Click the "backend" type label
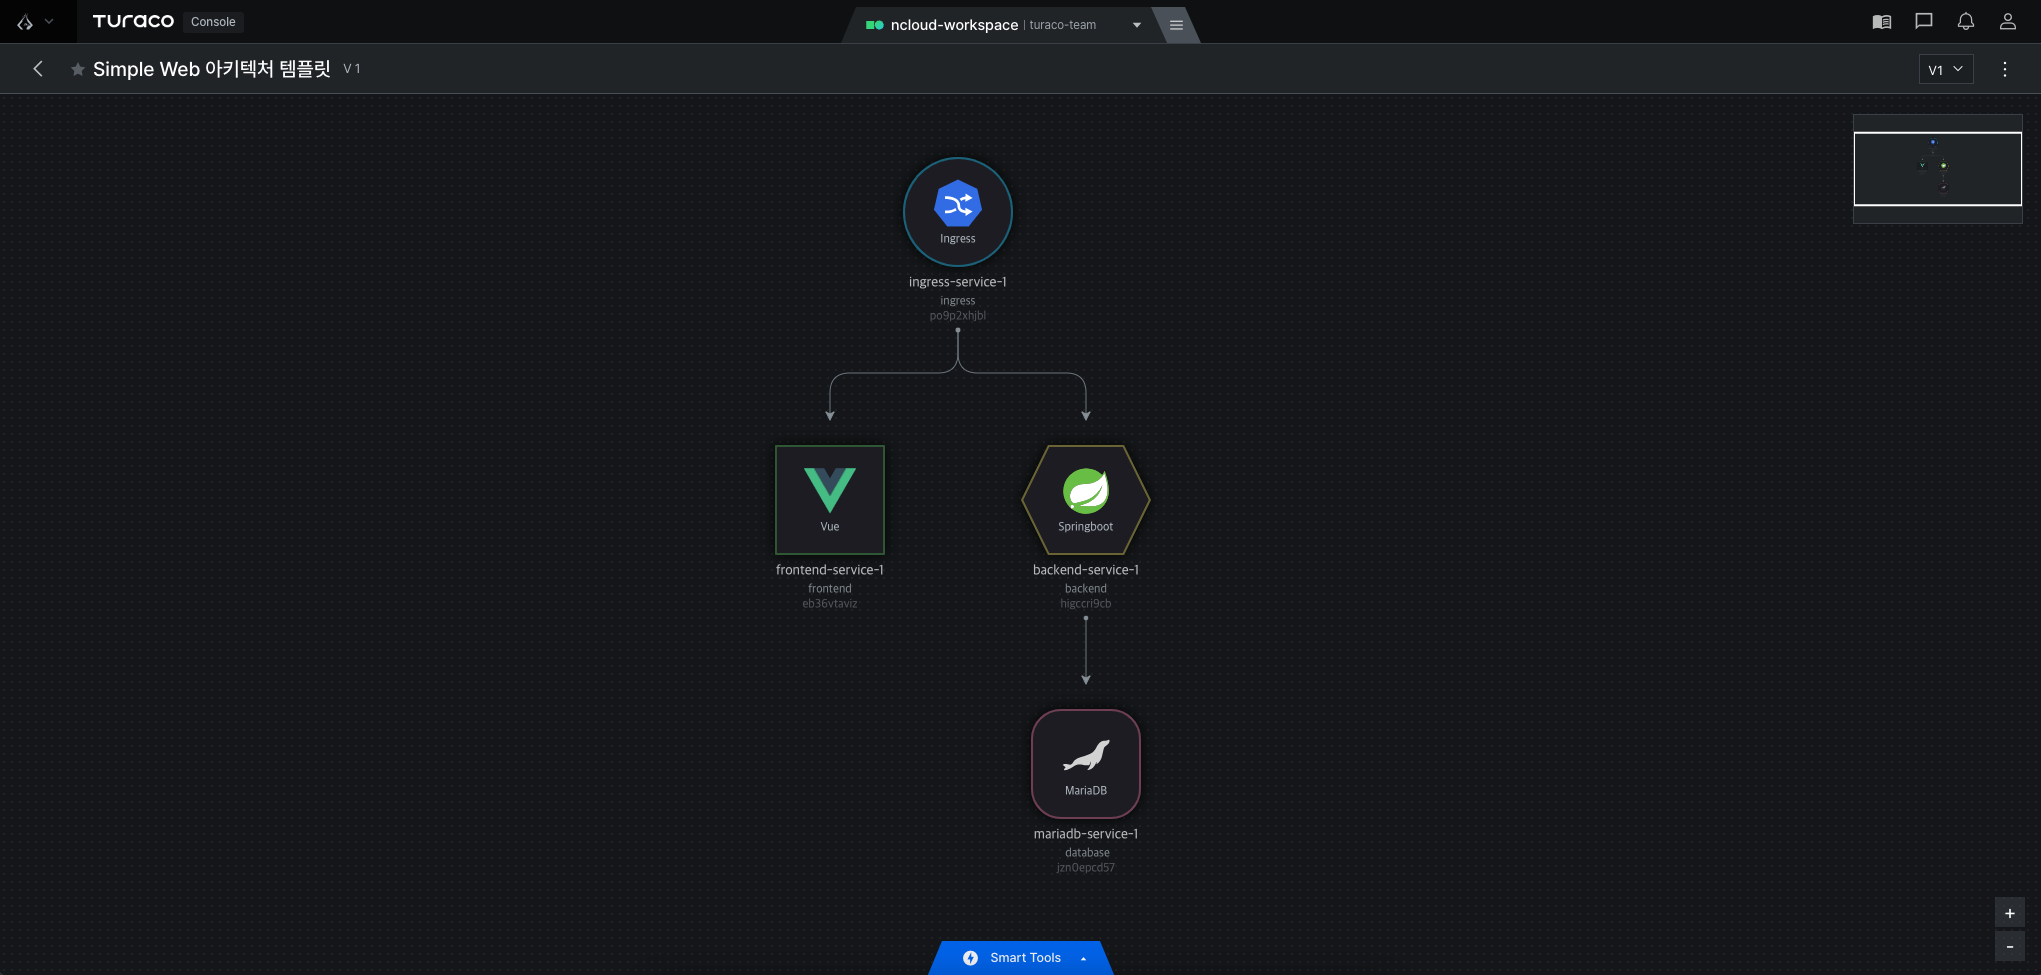 [1086, 589]
